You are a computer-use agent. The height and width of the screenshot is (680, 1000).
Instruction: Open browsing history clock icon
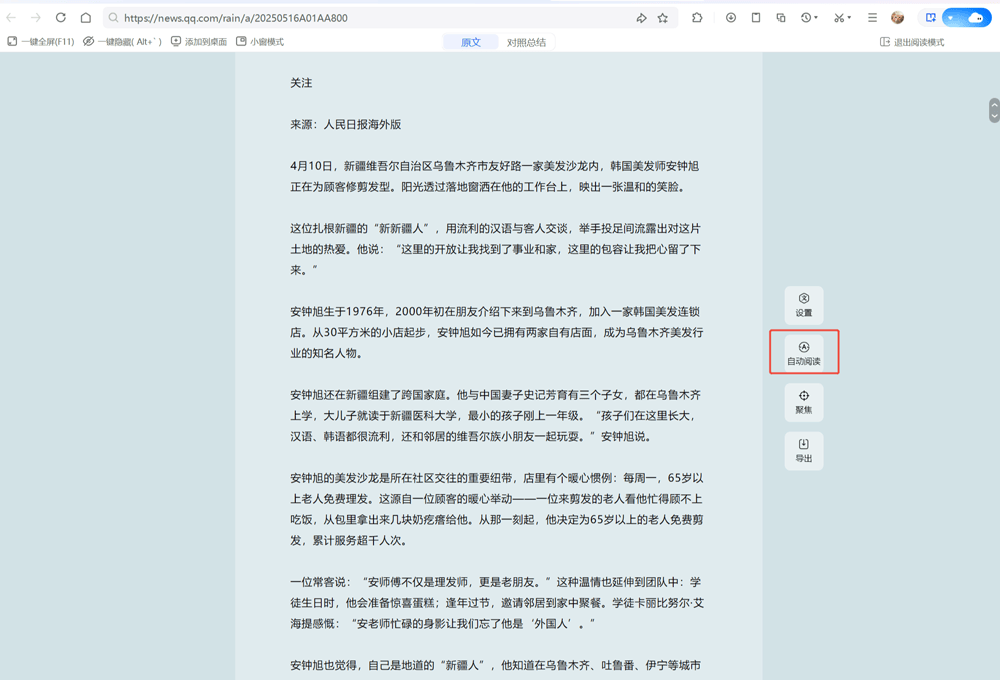click(x=806, y=17)
